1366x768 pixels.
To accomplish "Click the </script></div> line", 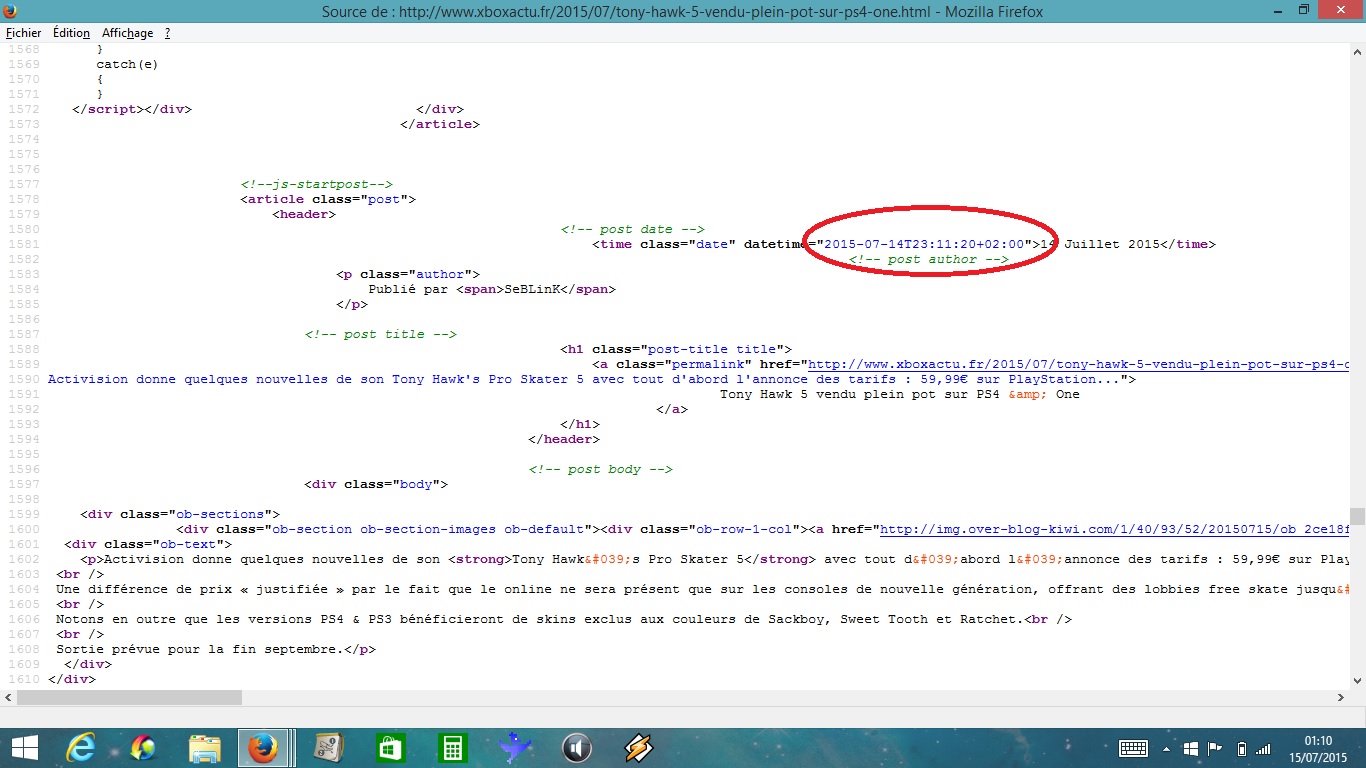I will coord(132,109).
